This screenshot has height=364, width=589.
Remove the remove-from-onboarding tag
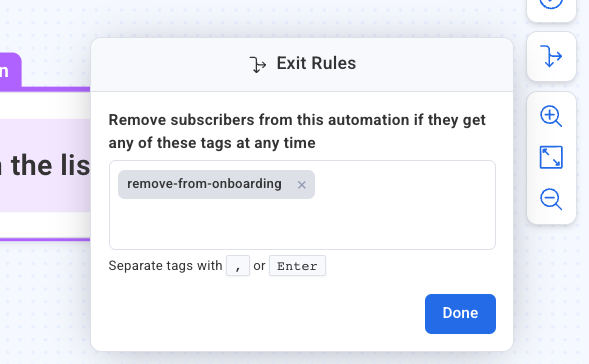(301, 185)
